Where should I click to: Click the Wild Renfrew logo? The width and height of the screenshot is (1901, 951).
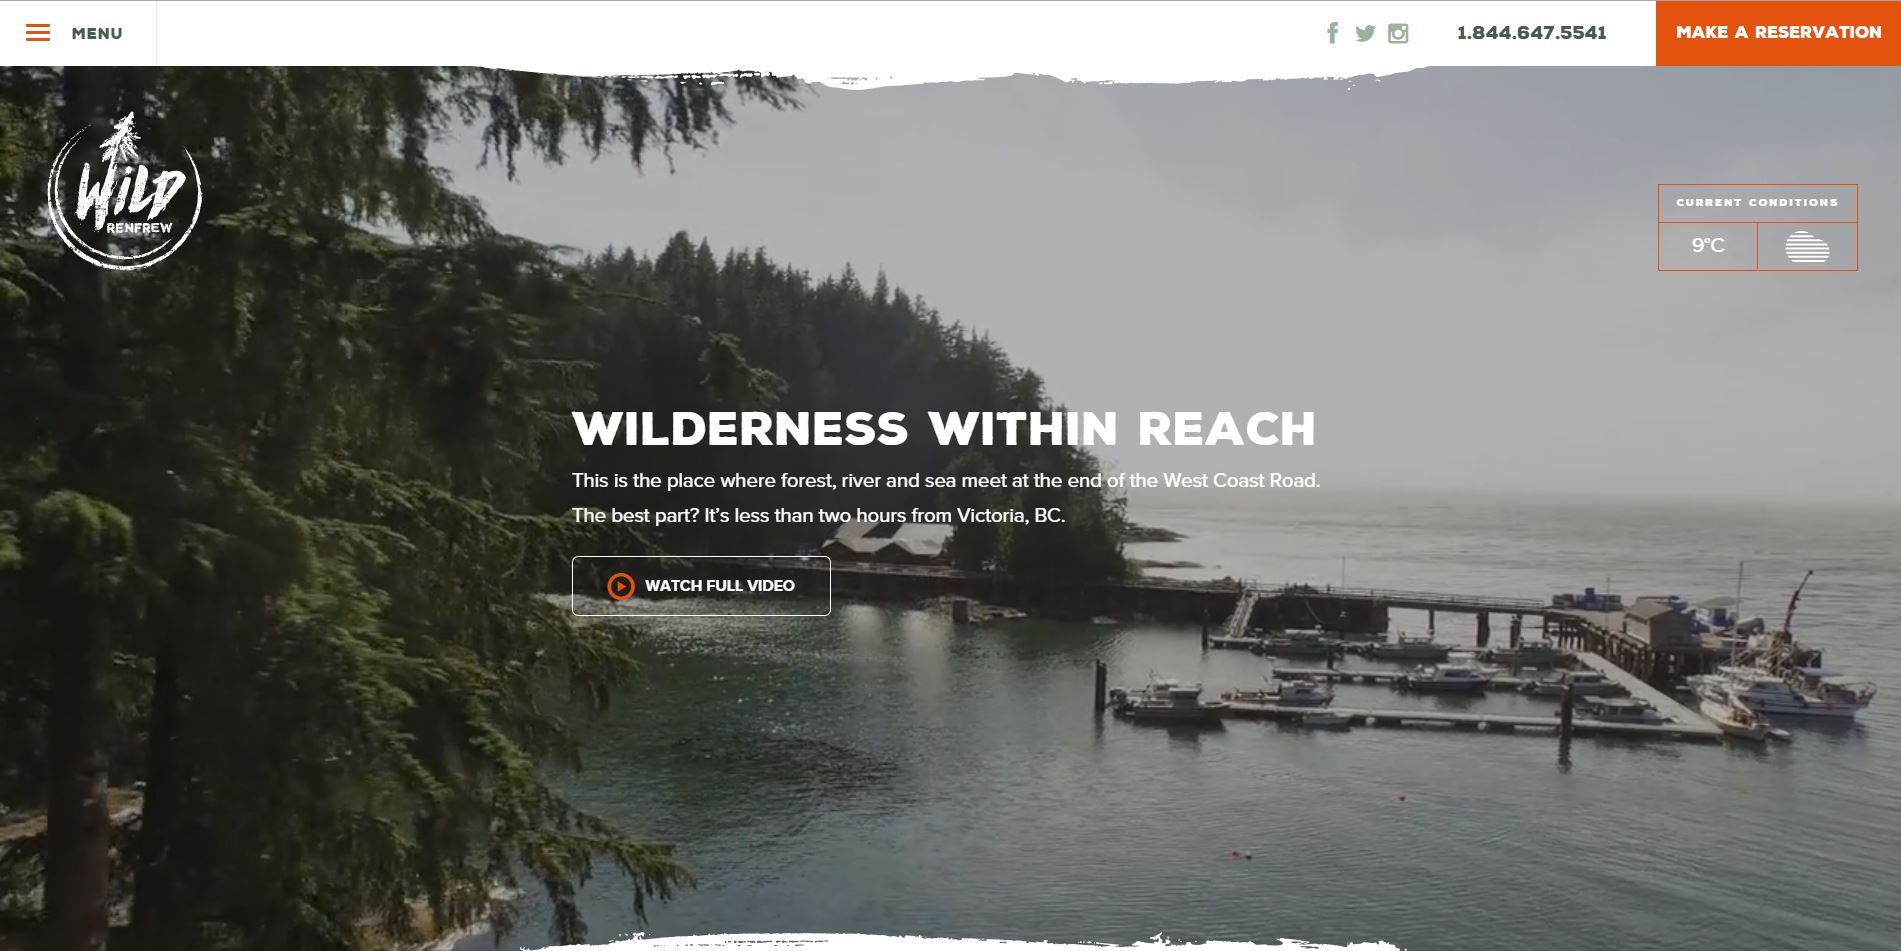tap(125, 190)
